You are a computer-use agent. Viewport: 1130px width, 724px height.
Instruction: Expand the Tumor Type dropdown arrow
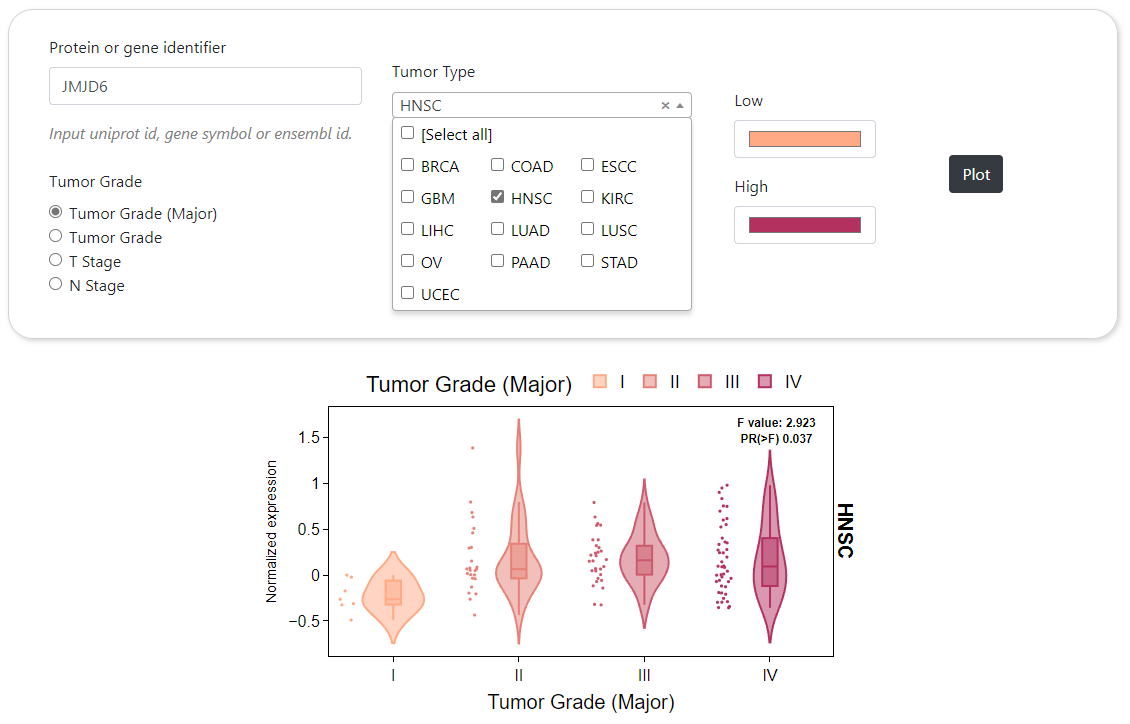pyautogui.click(x=680, y=106)
